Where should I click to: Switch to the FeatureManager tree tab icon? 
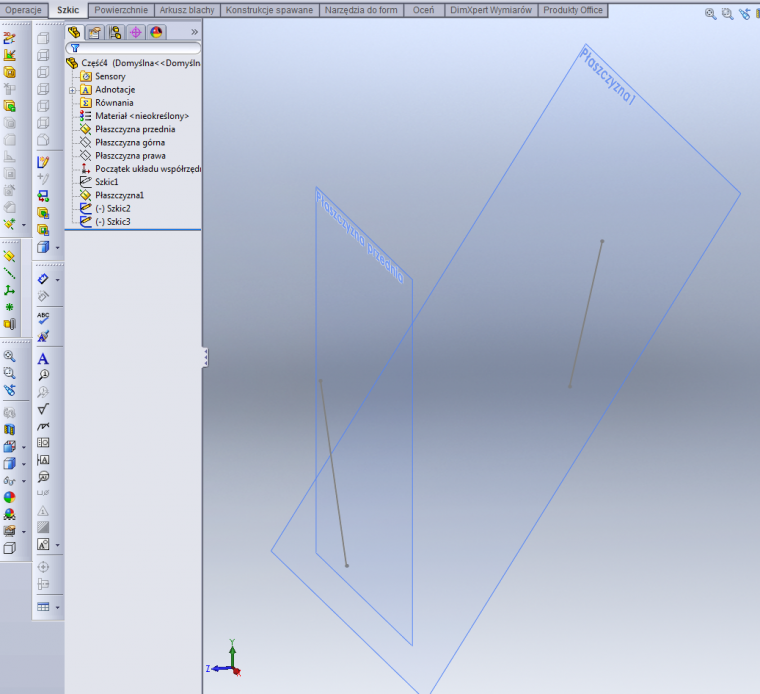click(x=74, y=32)
